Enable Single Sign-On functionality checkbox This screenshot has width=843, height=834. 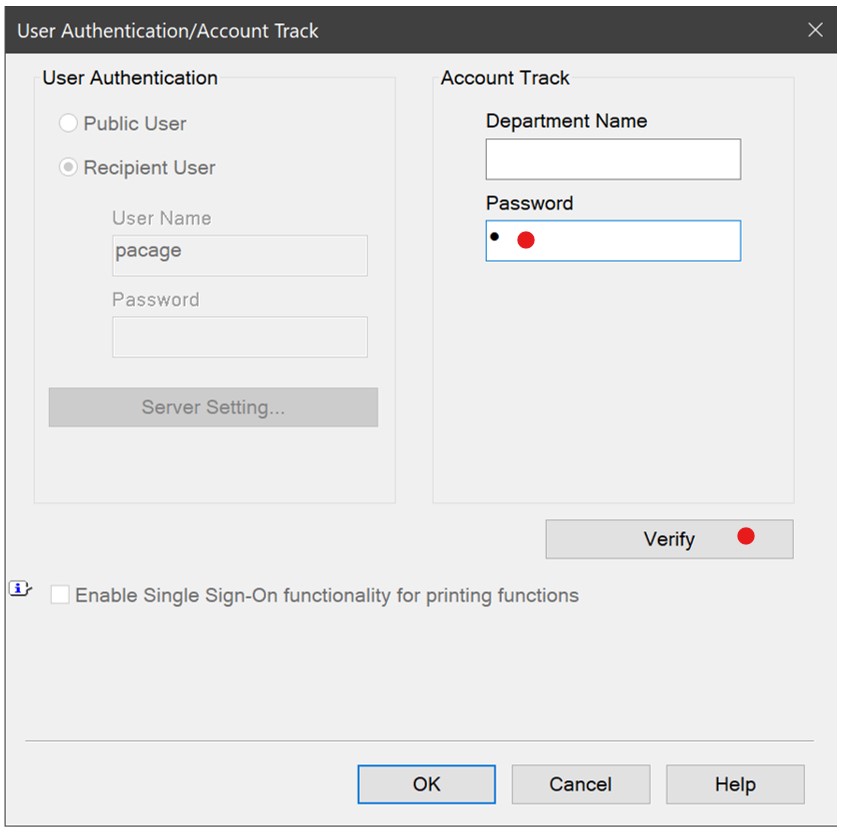coord(61,596)
